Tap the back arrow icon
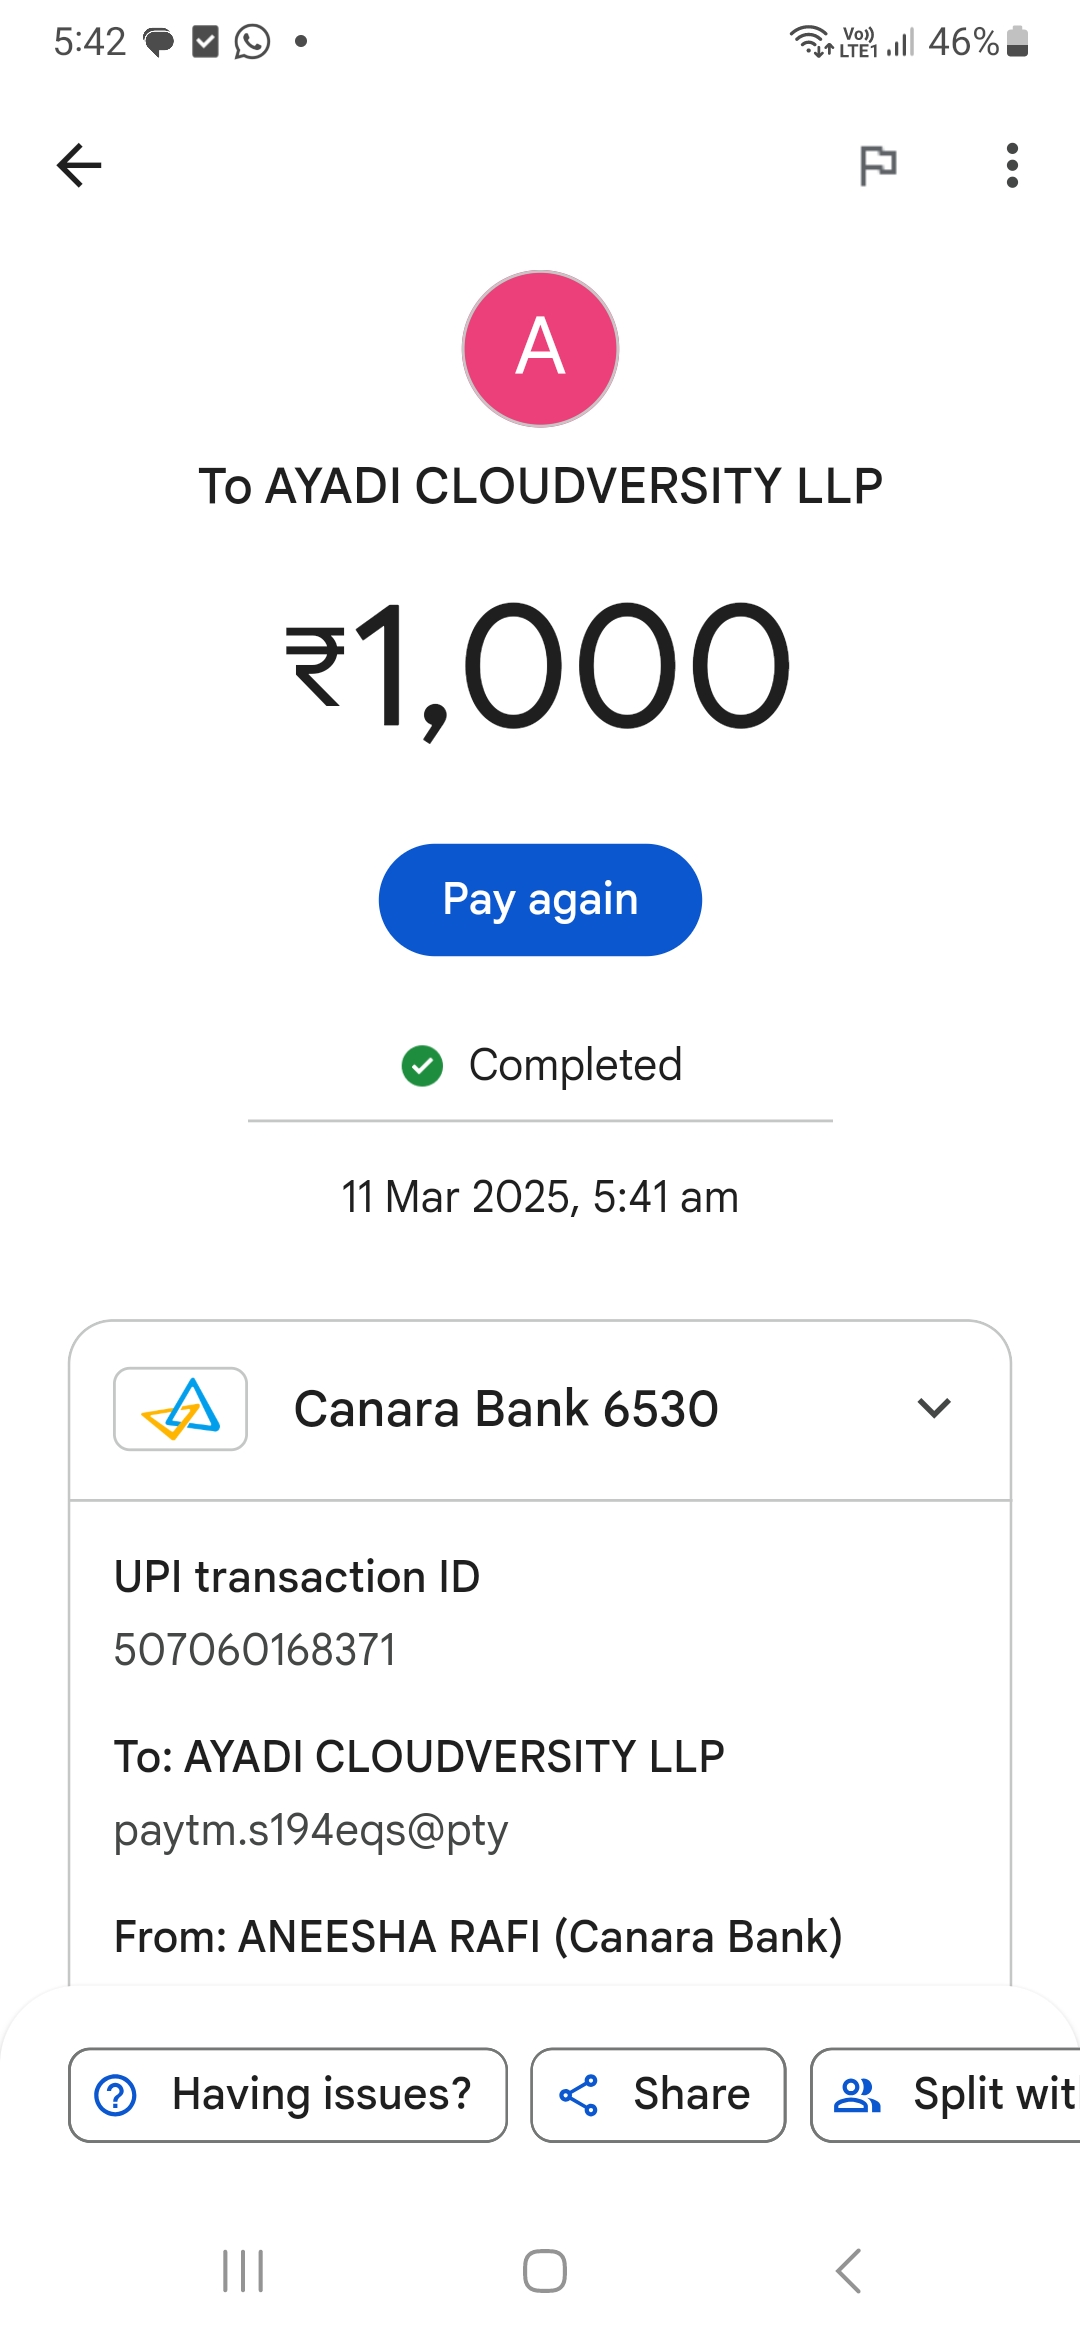Viewport: 1080px width, 2340px height. (x=79, y=165)
